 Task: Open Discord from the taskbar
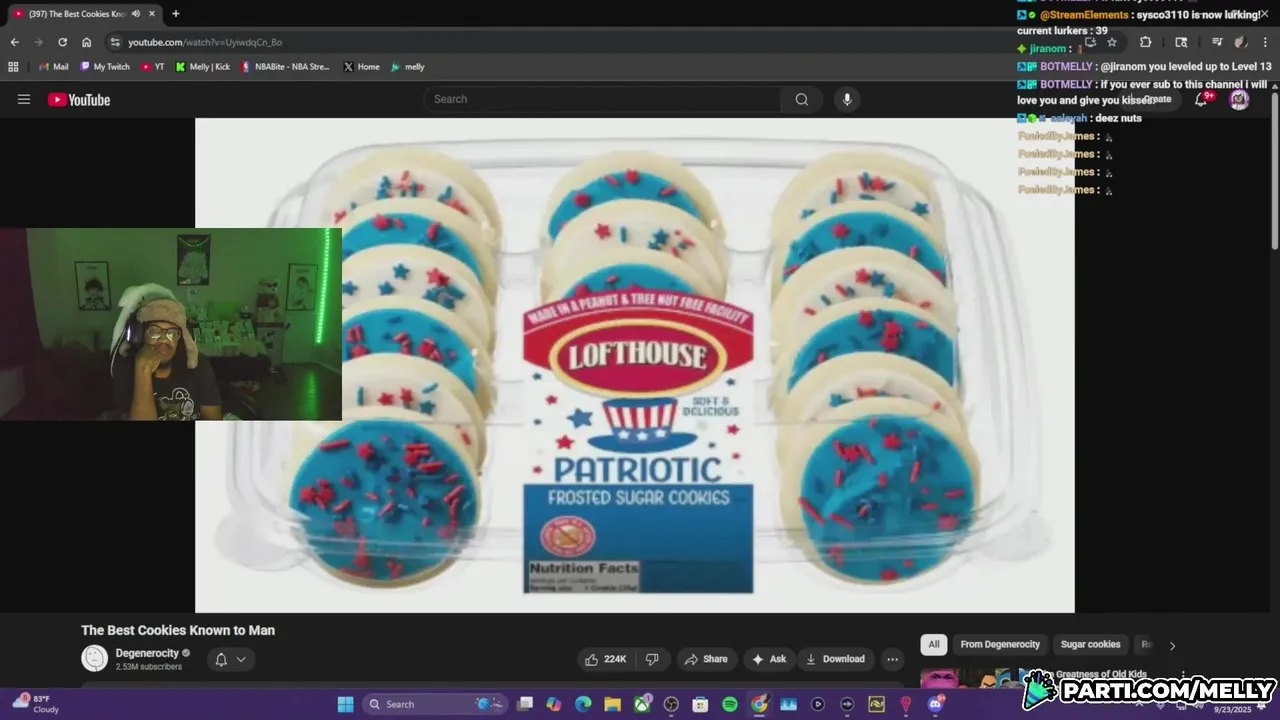pyautogui.click(x=935, y=704)
